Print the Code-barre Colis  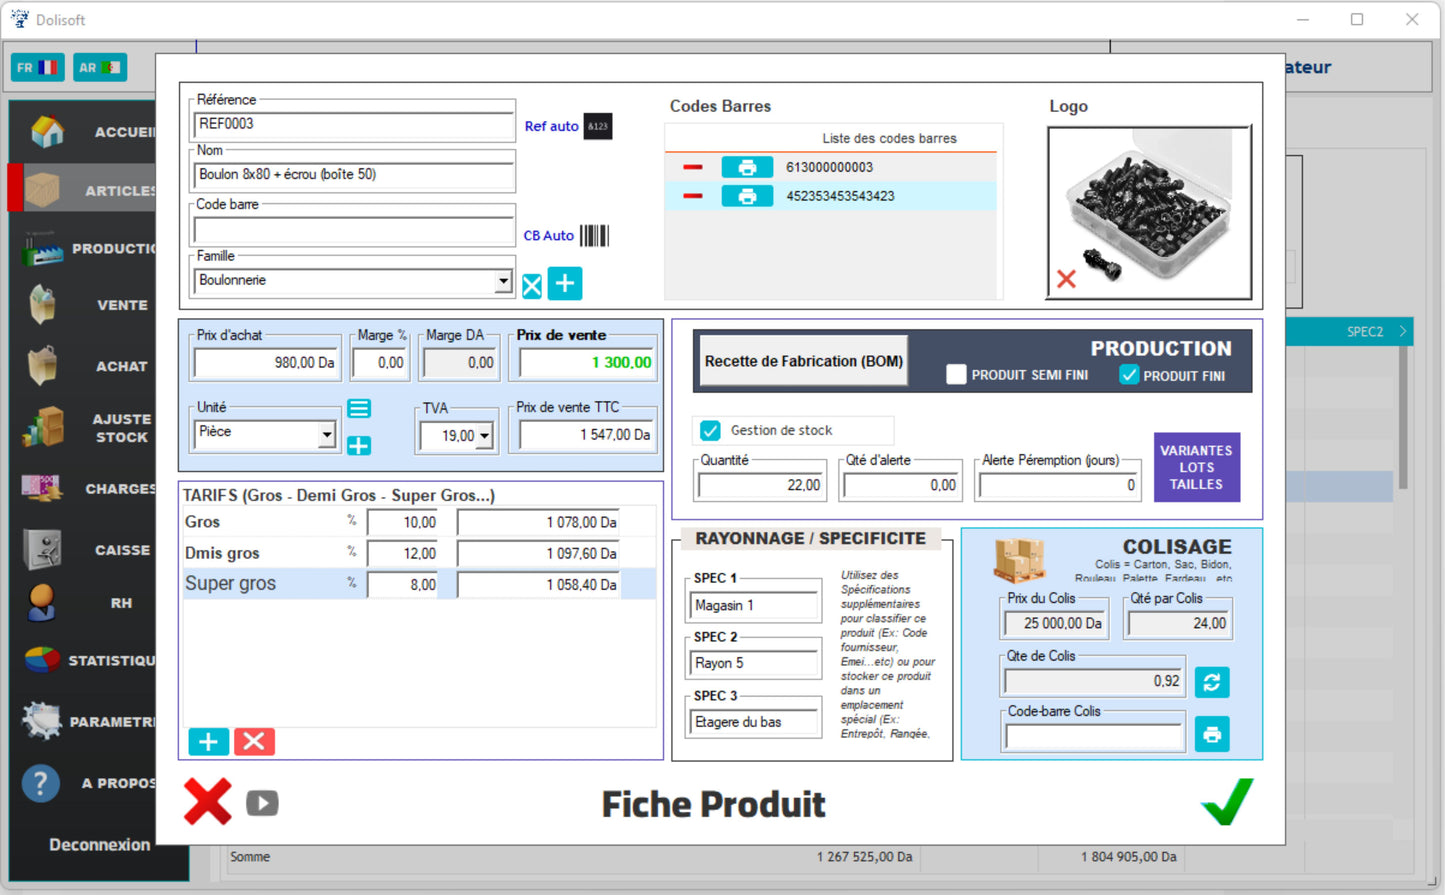pyautogui.click(x=1211, y=733)
